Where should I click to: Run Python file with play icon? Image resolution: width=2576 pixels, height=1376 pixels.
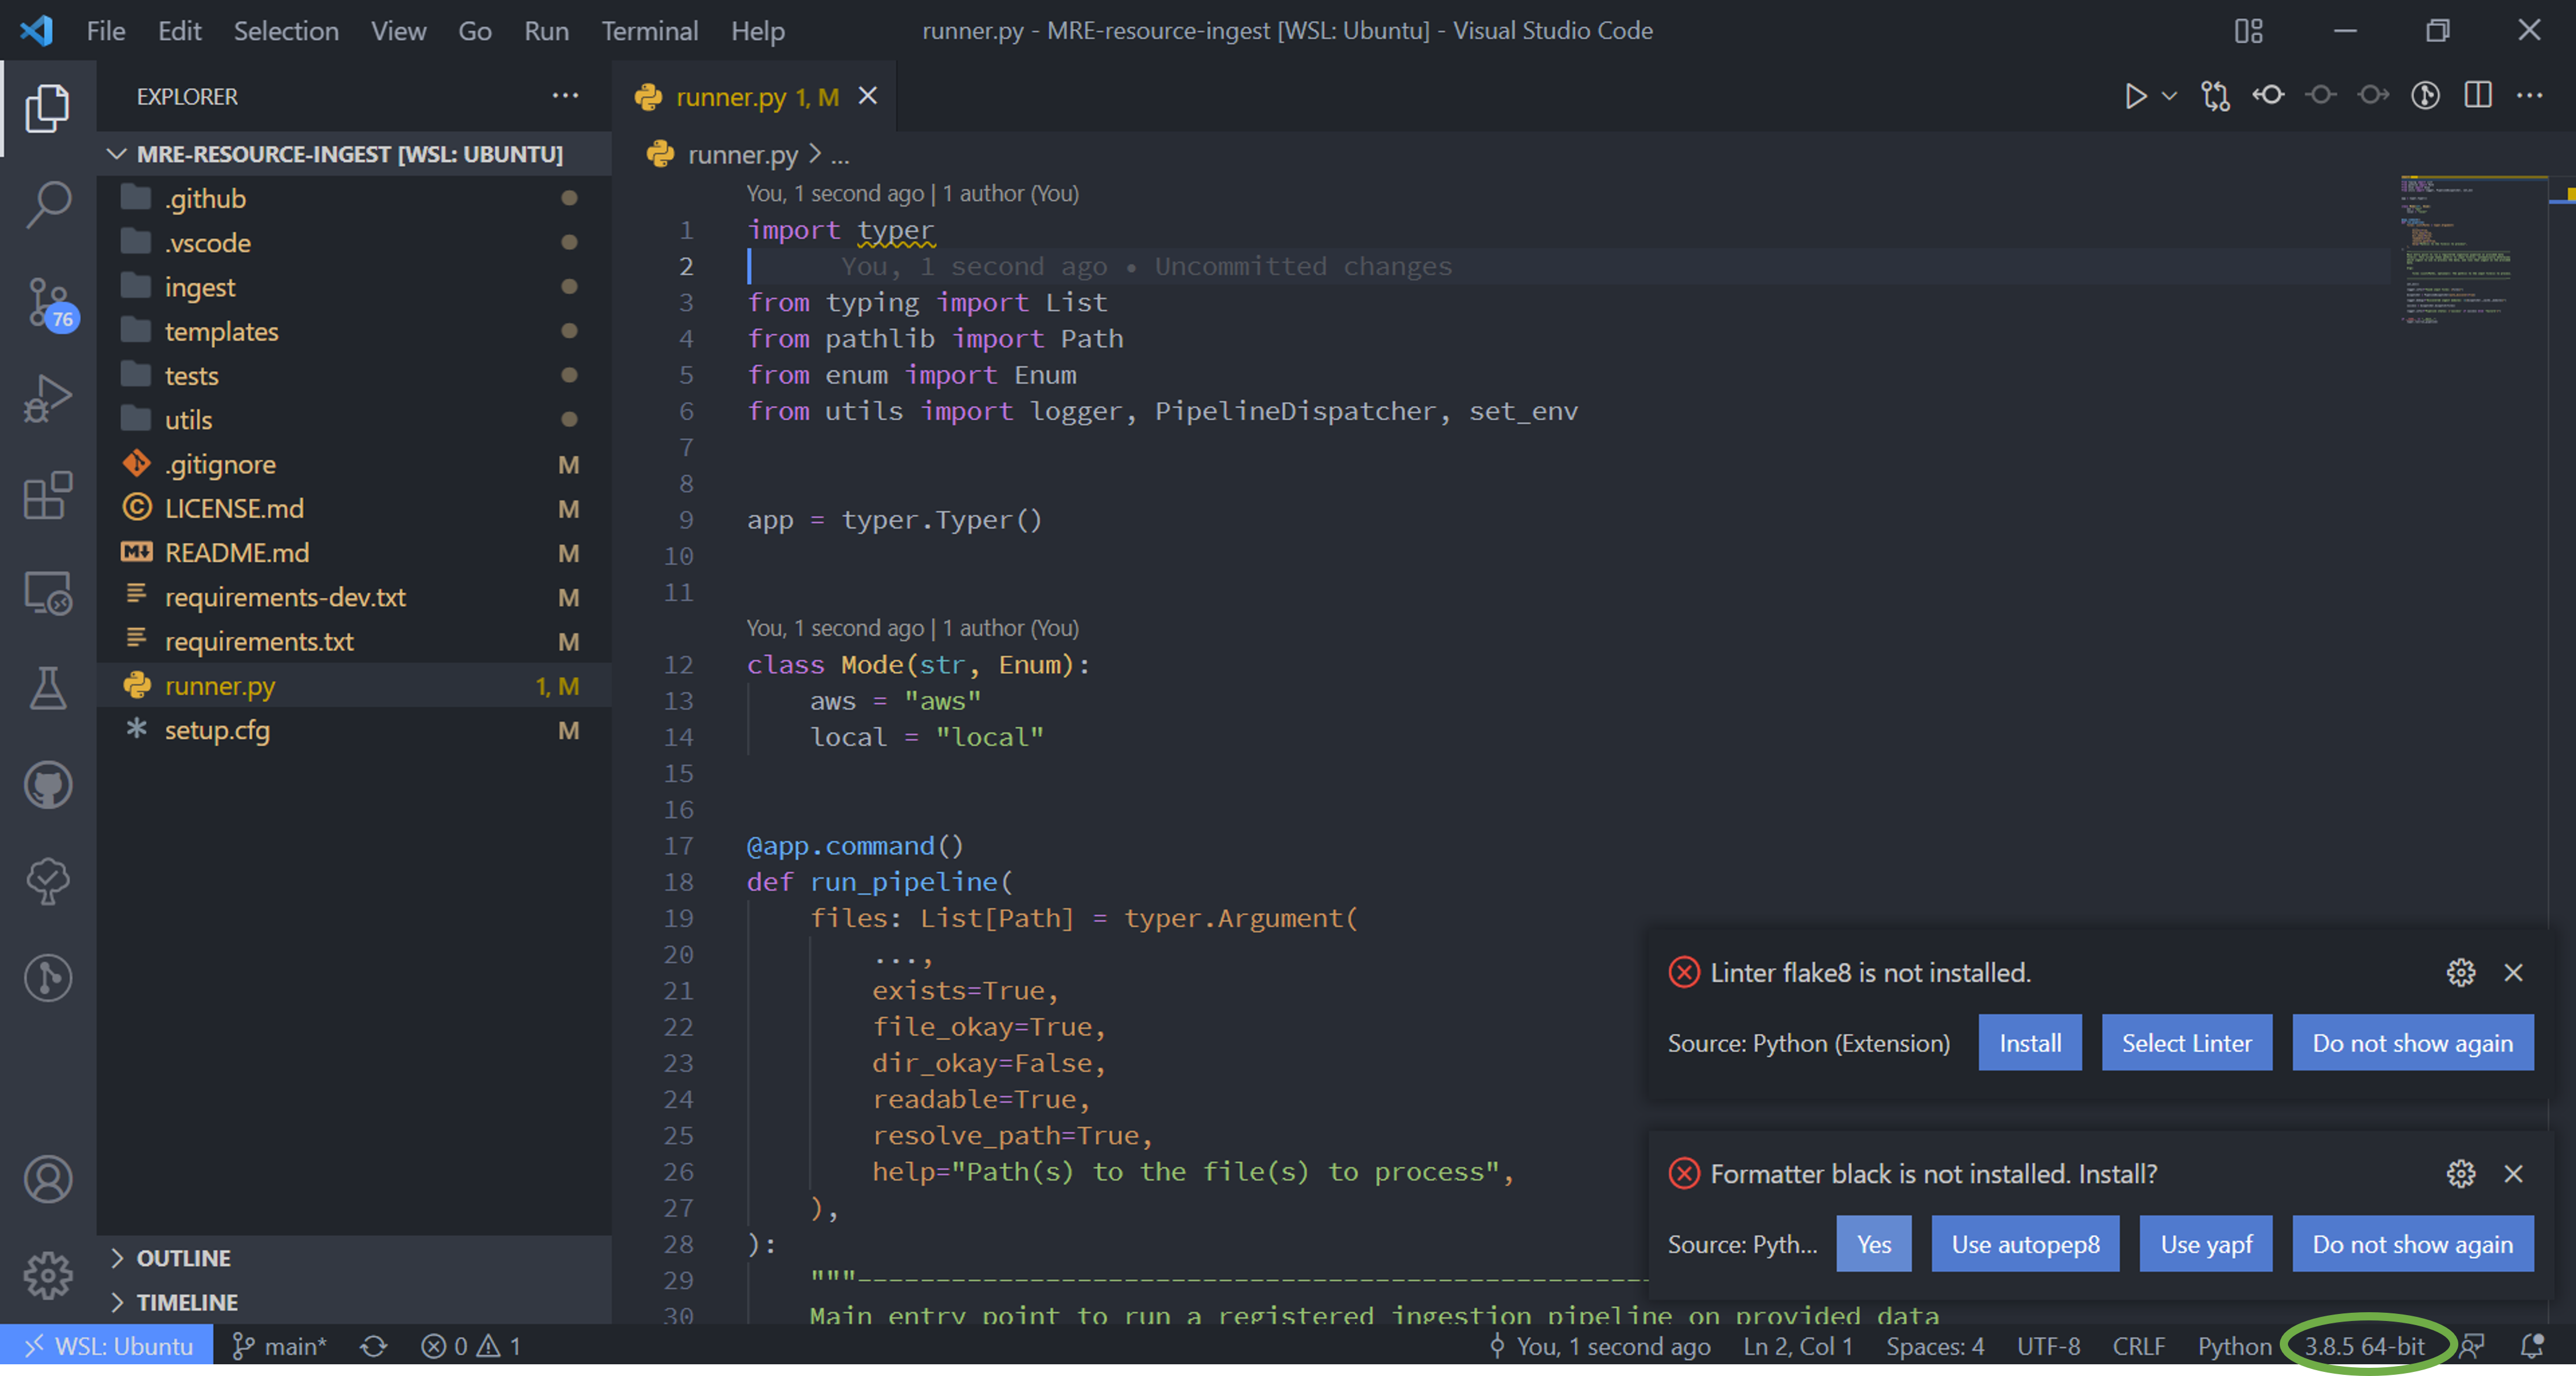tap(2135, 96)
